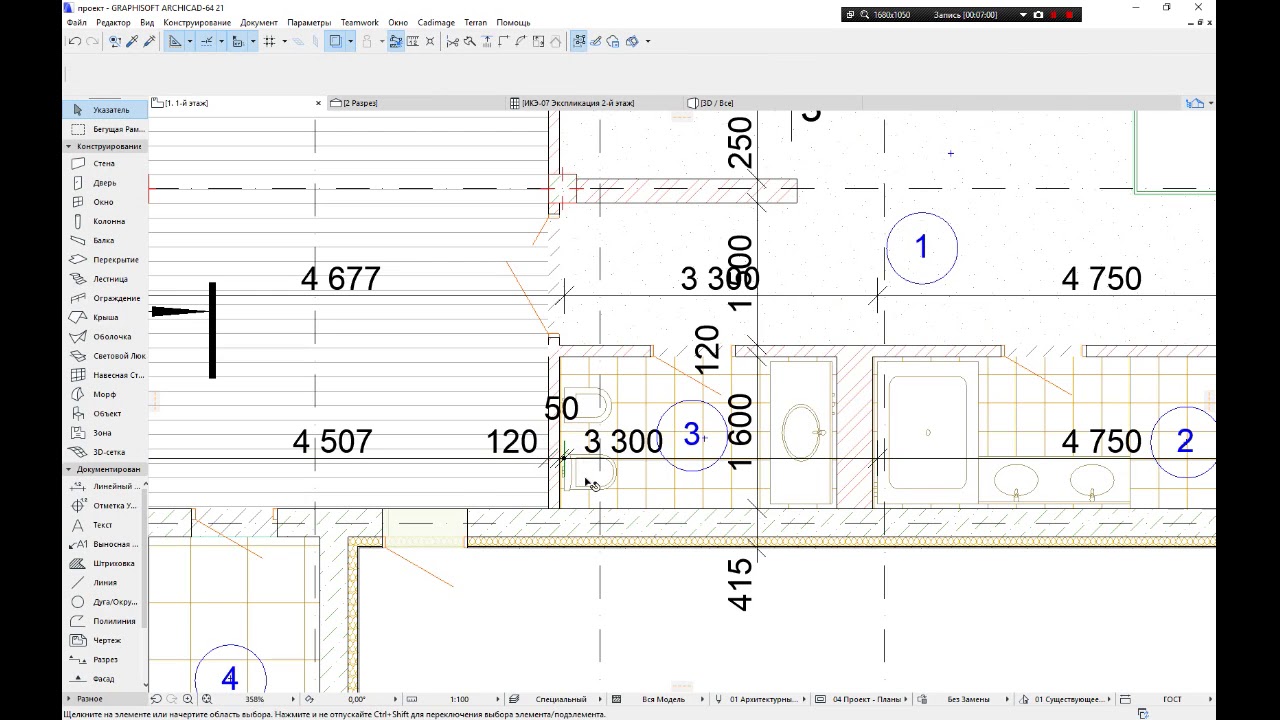
Task: Open the Cadimage menu
Action: [436, 22]
